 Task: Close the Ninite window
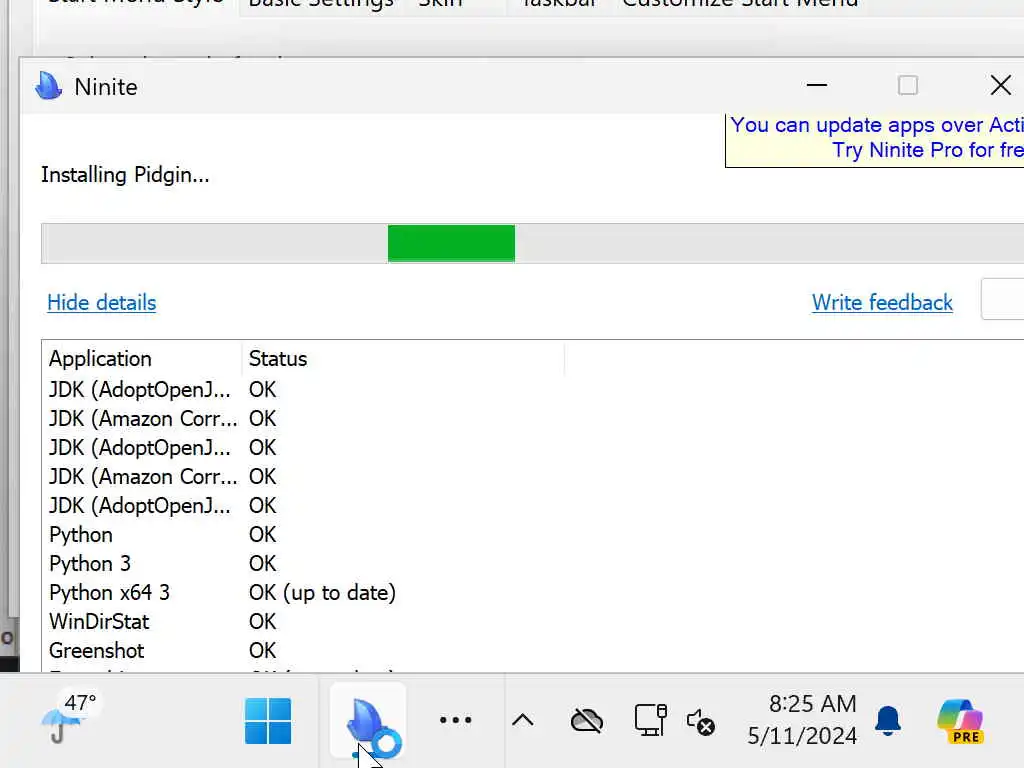1000,86
